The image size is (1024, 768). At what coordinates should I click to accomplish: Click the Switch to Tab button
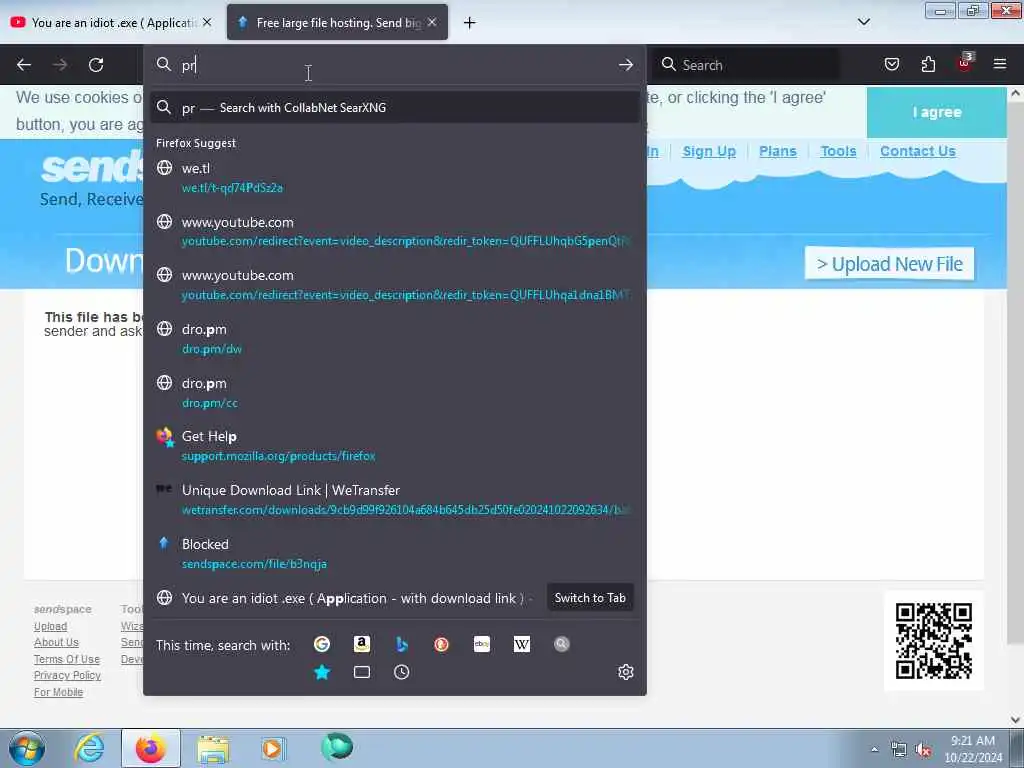point(590,598)
